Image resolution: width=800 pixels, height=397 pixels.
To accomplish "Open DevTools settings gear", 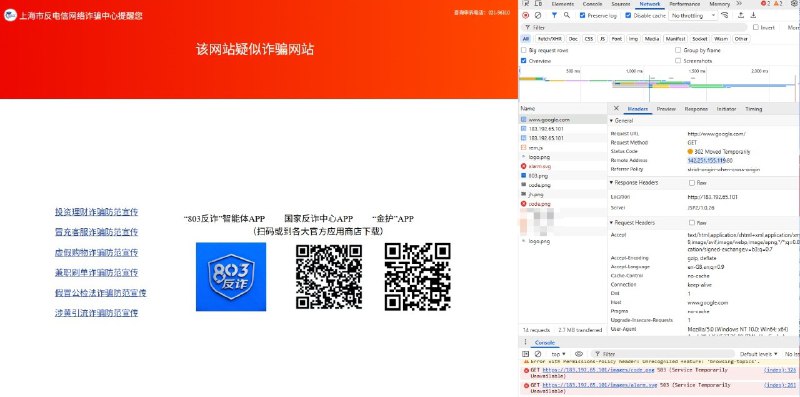I will point(794,4).
